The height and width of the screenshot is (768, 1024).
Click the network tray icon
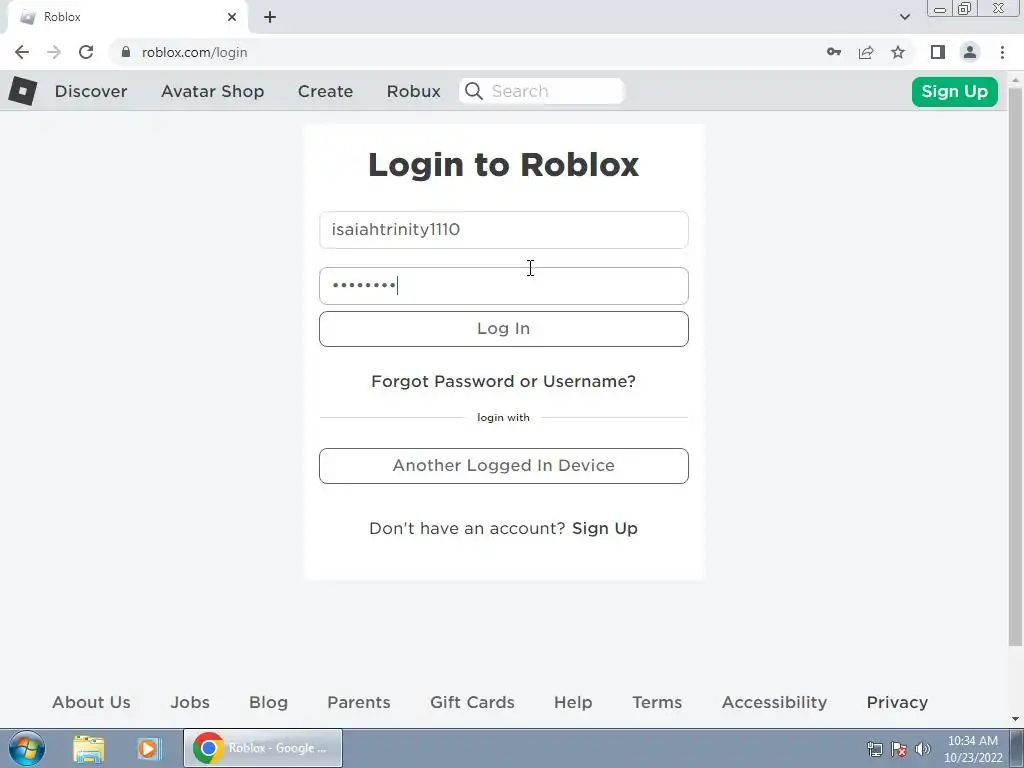click(x=874, y=749)
